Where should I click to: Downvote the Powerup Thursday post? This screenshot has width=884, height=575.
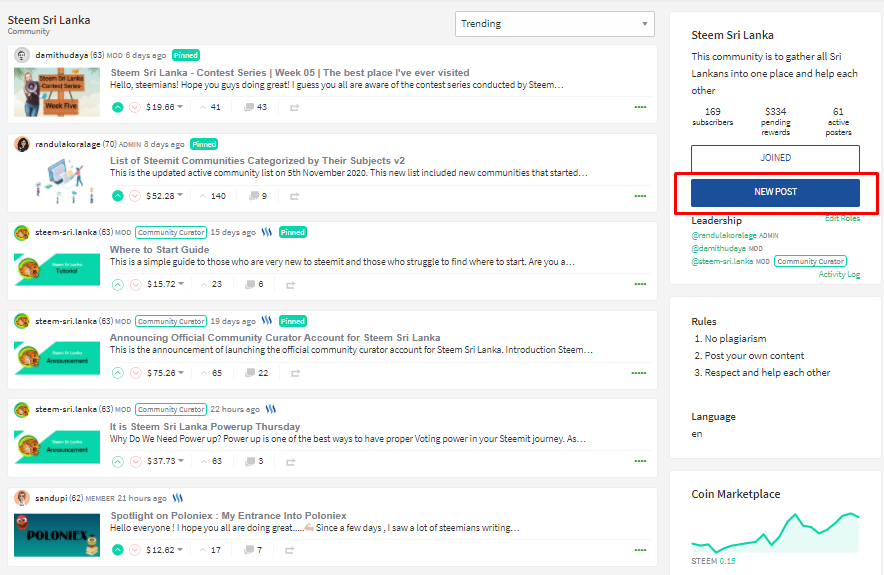pyautogui.click(x=136, y=461)
